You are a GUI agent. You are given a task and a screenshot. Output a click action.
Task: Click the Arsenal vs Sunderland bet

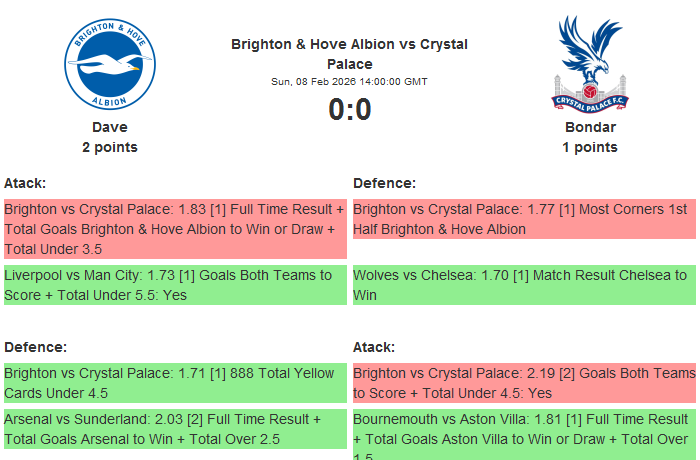coord(175,429)
